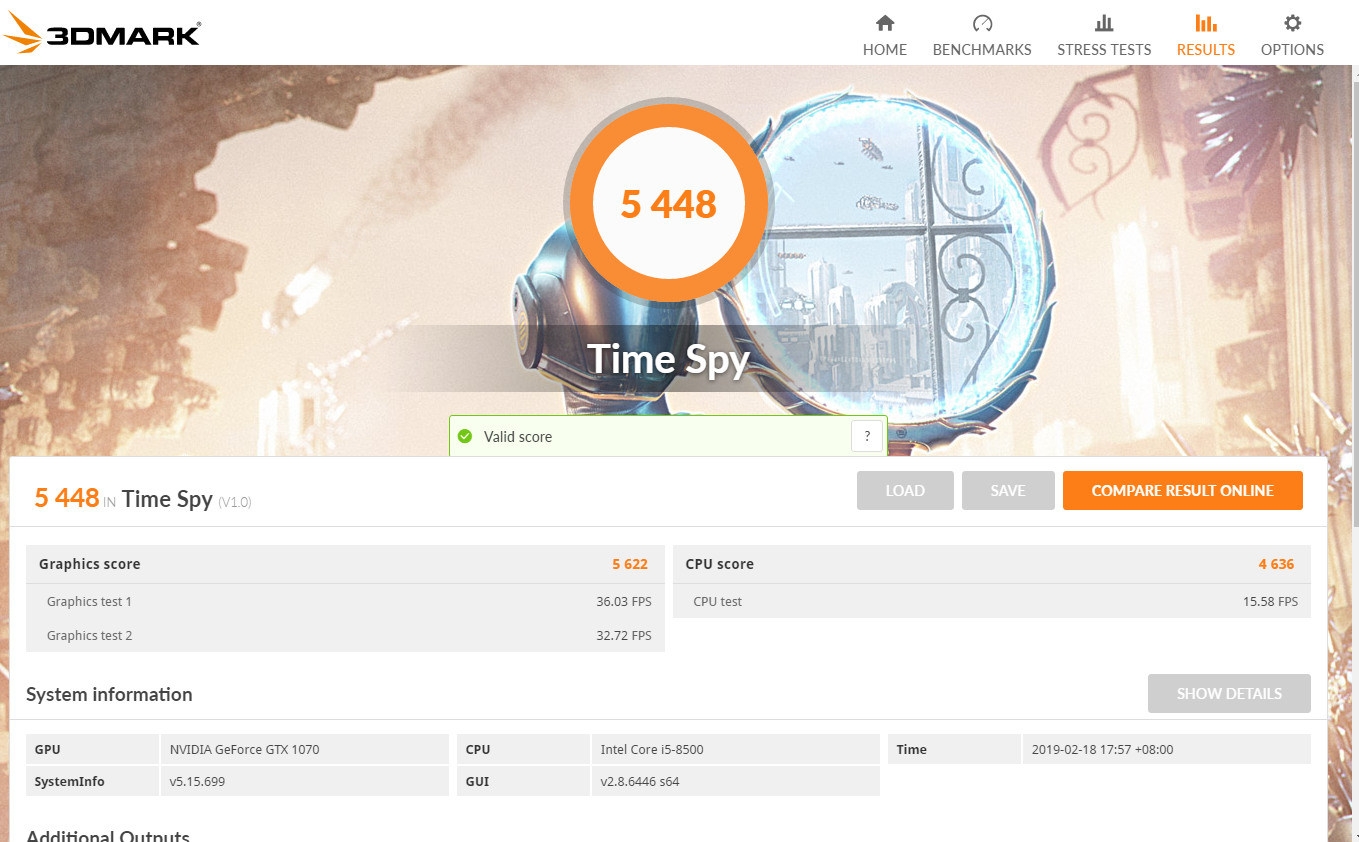
Task: Click the green Valid score checkmark icon
Action: (x=464, y=436)
